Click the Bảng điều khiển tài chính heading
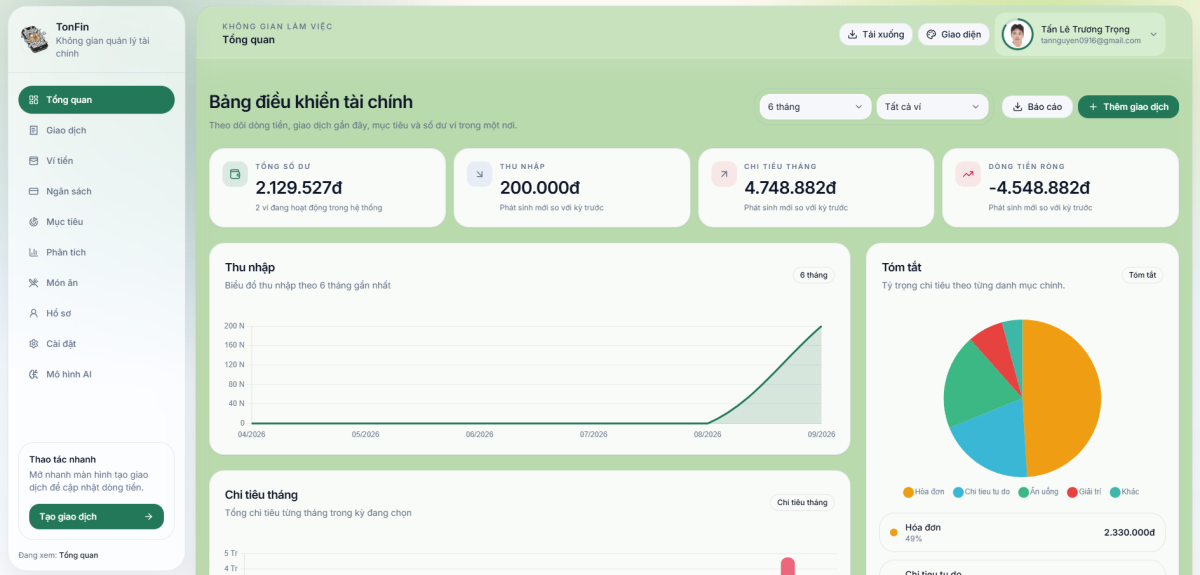This screenshot has width=1200, height=575. click(x=311, y=102)
